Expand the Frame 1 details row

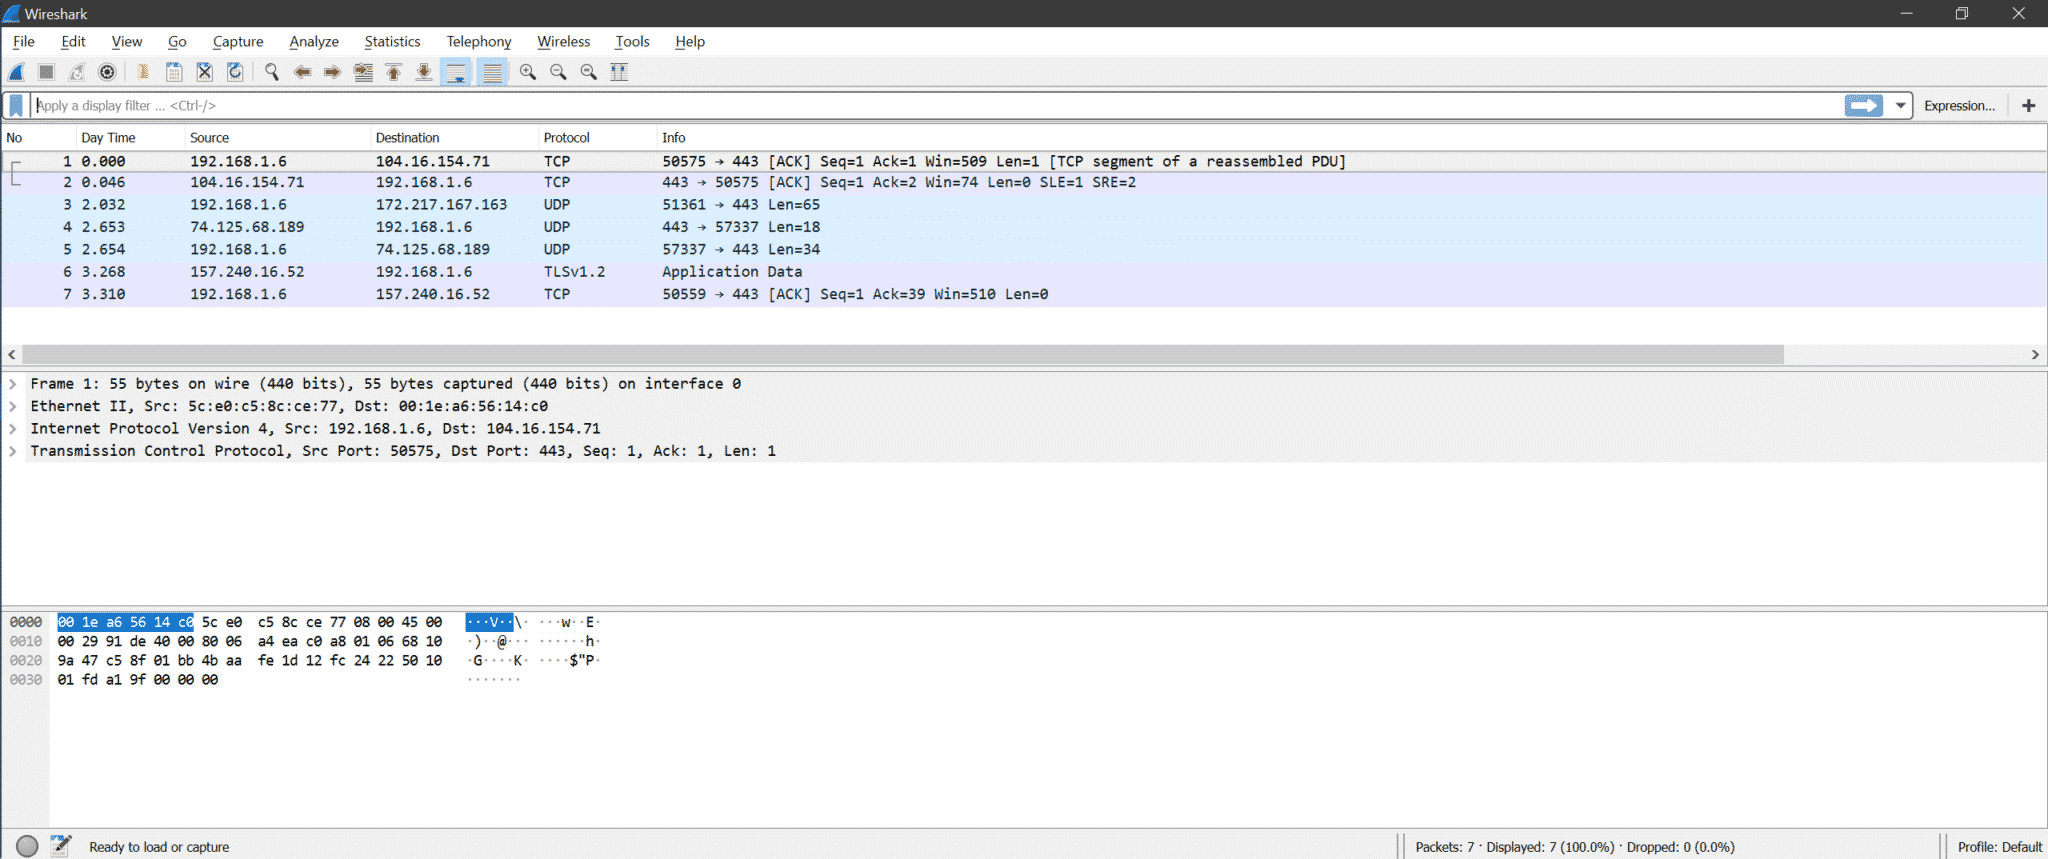[x=13, y=384]
